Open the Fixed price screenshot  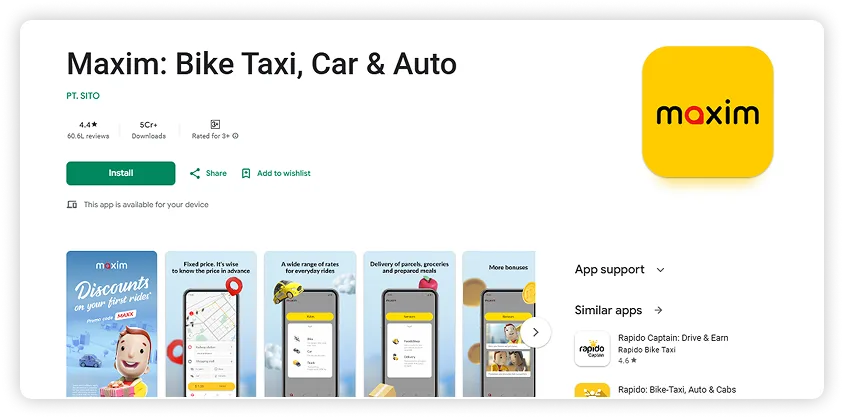click(x=211, y=323)
